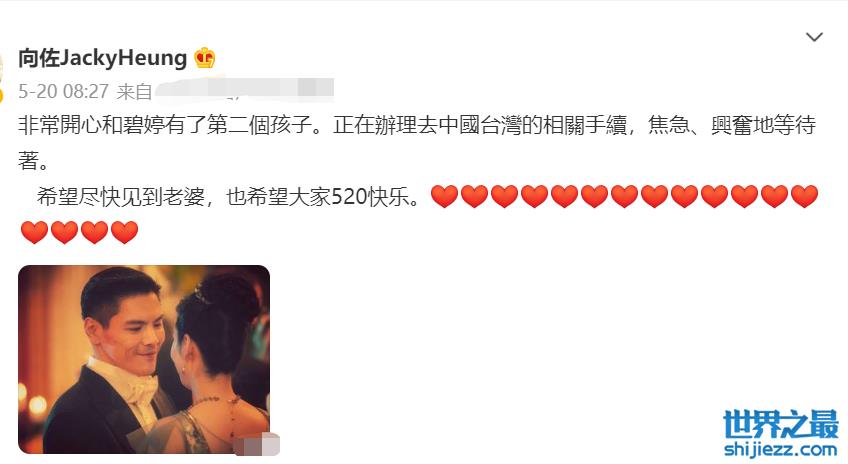Screen dimensions: 848x464
Task: Click the 世界之最 watermark logo
Action: (x=781, y=423)
